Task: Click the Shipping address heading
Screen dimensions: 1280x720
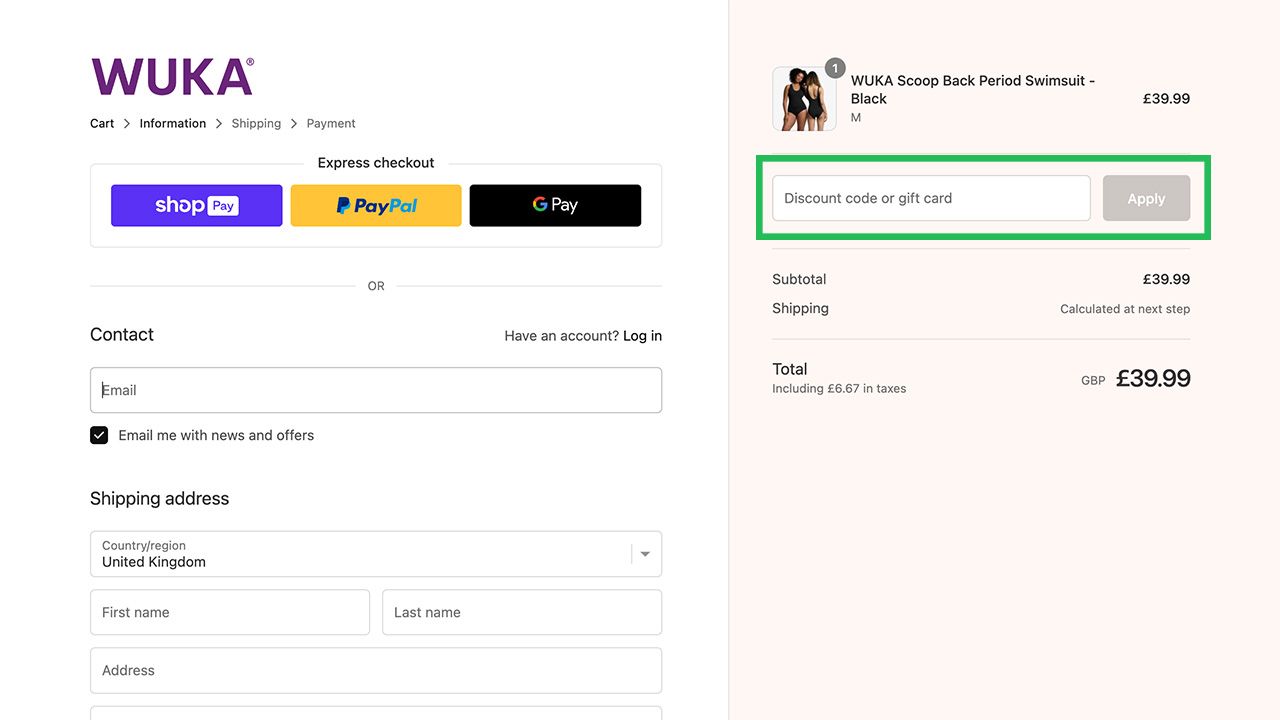Action: point(159,498)
